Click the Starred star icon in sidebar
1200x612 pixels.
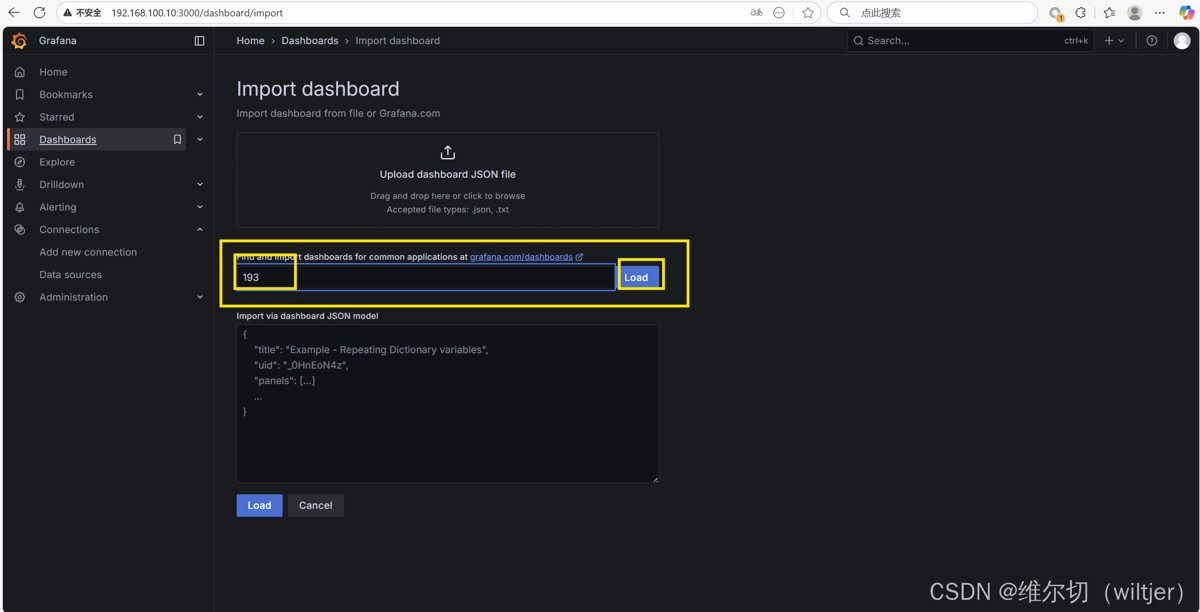[x=19, y=117]
